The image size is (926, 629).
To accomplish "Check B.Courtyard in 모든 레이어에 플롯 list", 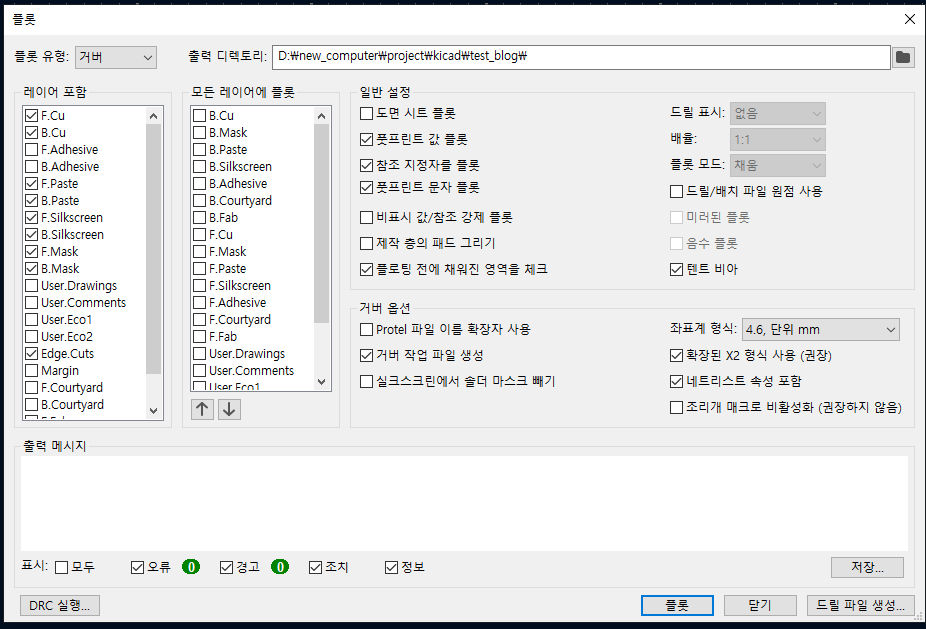I will tap(199, 201).
